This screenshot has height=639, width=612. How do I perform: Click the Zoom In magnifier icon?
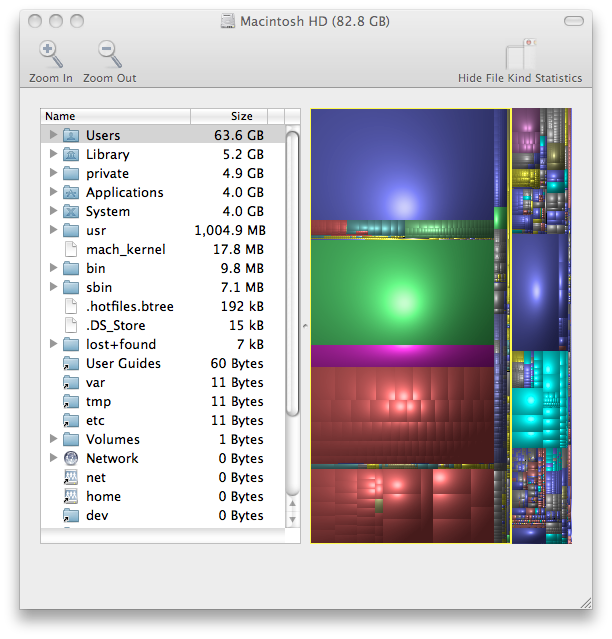click(x=51, y=54)
